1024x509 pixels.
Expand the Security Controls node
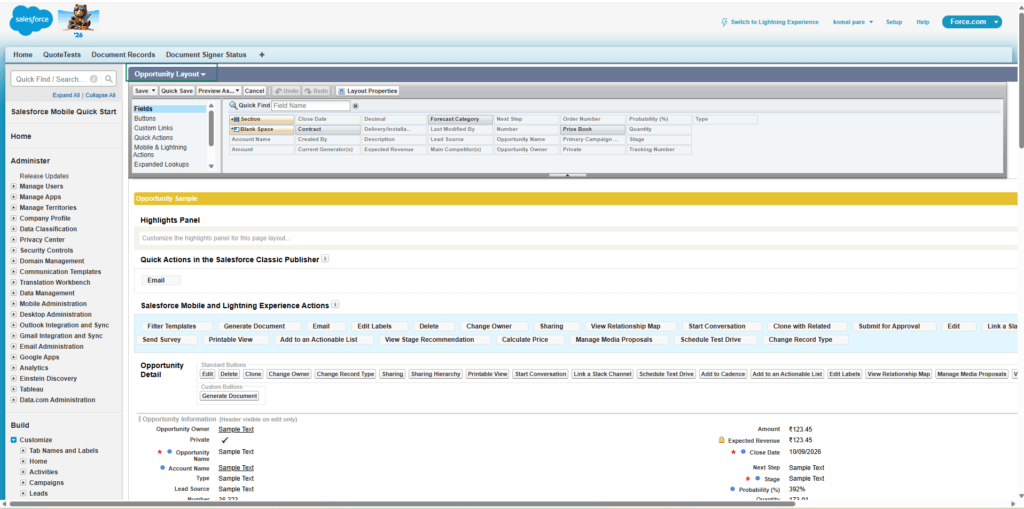(x=14, y=250)
